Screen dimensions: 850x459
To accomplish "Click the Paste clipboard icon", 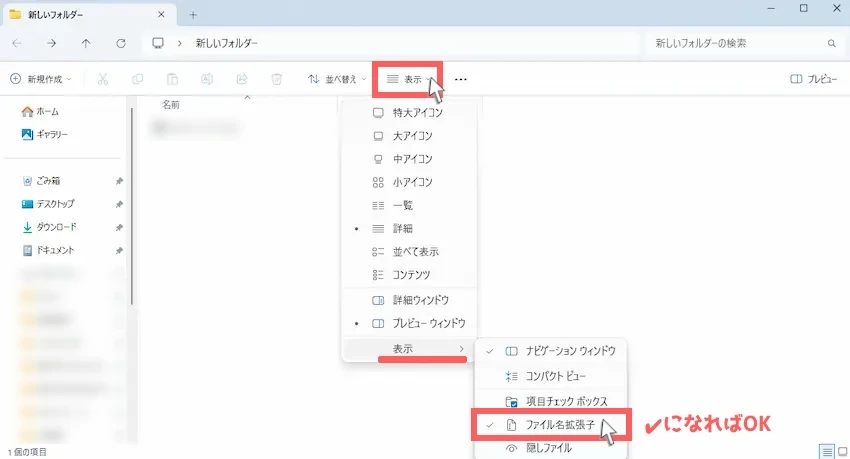I will tap(172, 79).
